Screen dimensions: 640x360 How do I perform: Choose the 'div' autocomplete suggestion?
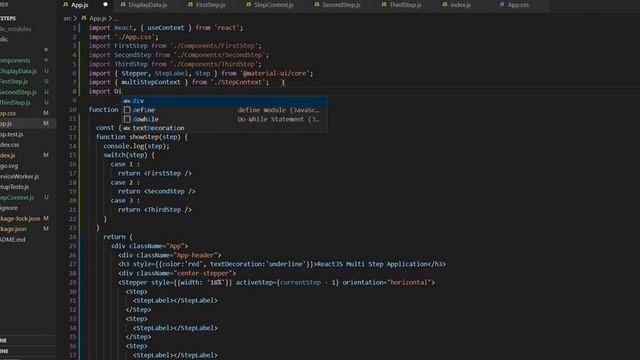[224, 100]
